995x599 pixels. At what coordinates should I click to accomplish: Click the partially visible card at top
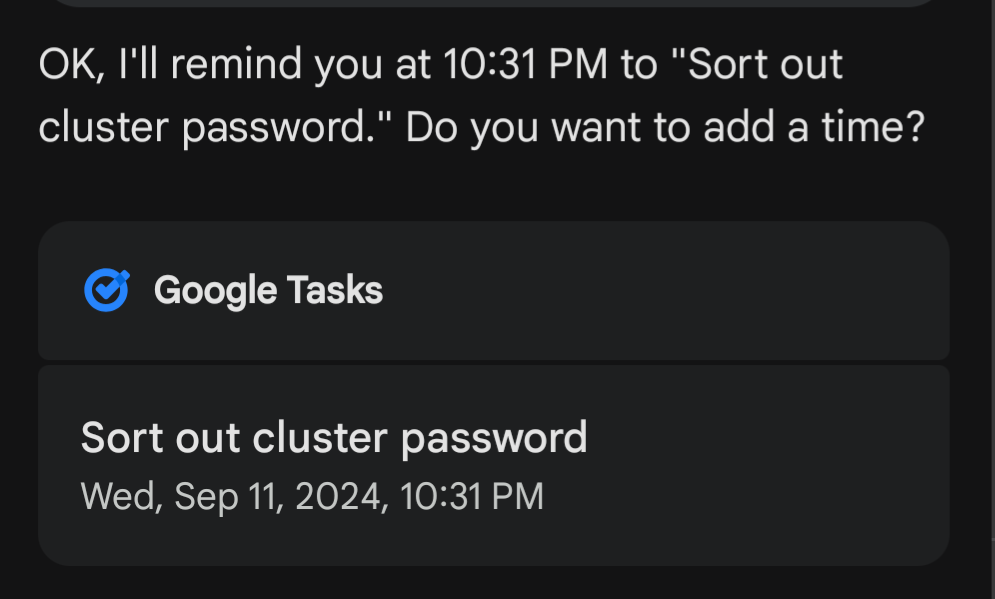point(494,3)
